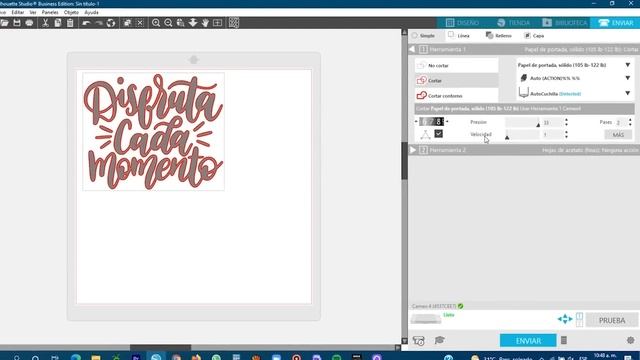640x360 pixels.
Task: Click the Zoom In magnifier icon
Action: point(156,23)
